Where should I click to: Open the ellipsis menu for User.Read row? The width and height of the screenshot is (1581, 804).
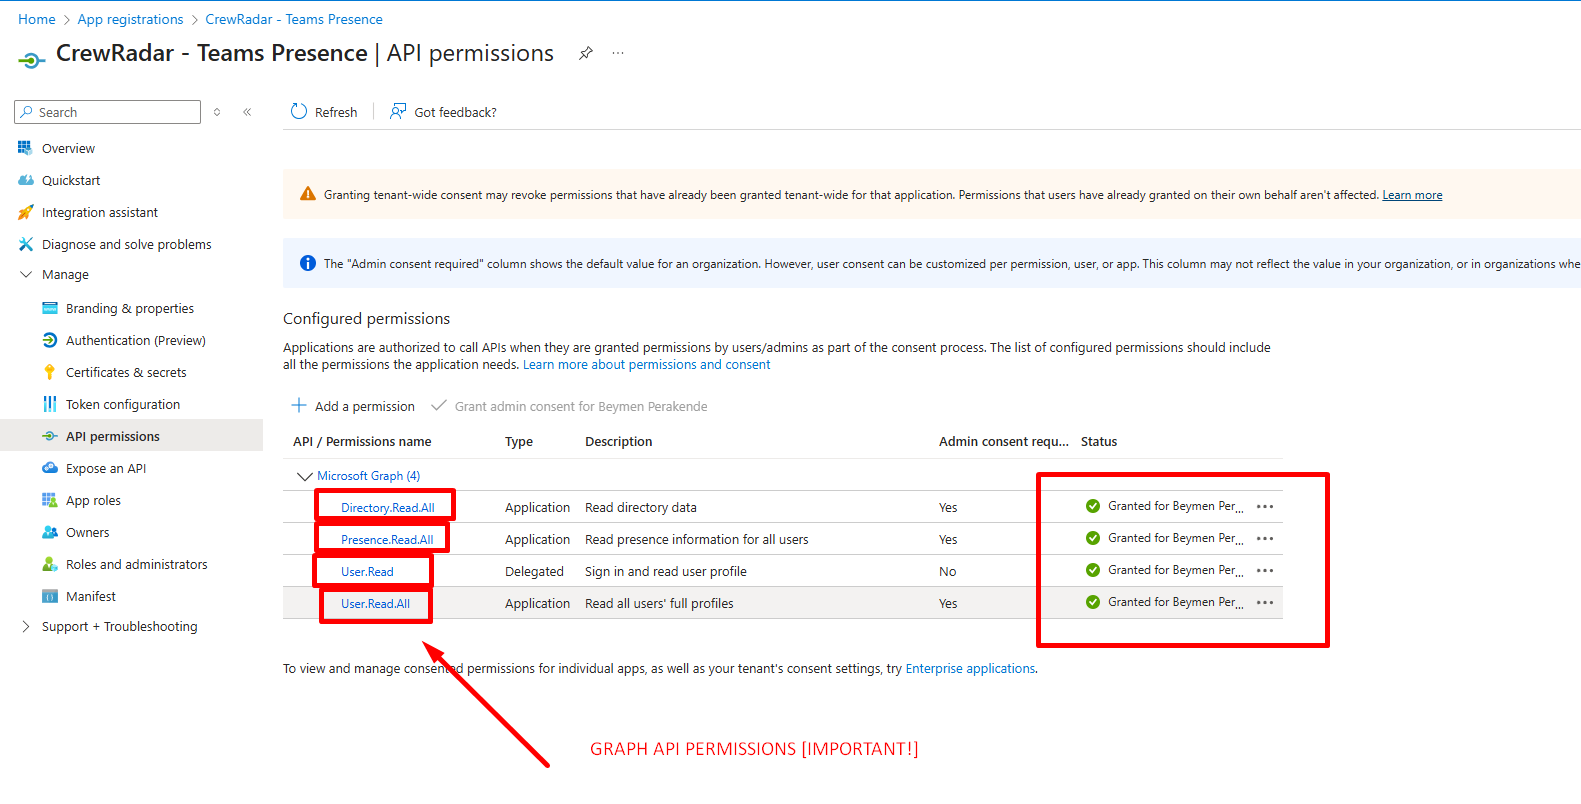(x=1265, y=570)
